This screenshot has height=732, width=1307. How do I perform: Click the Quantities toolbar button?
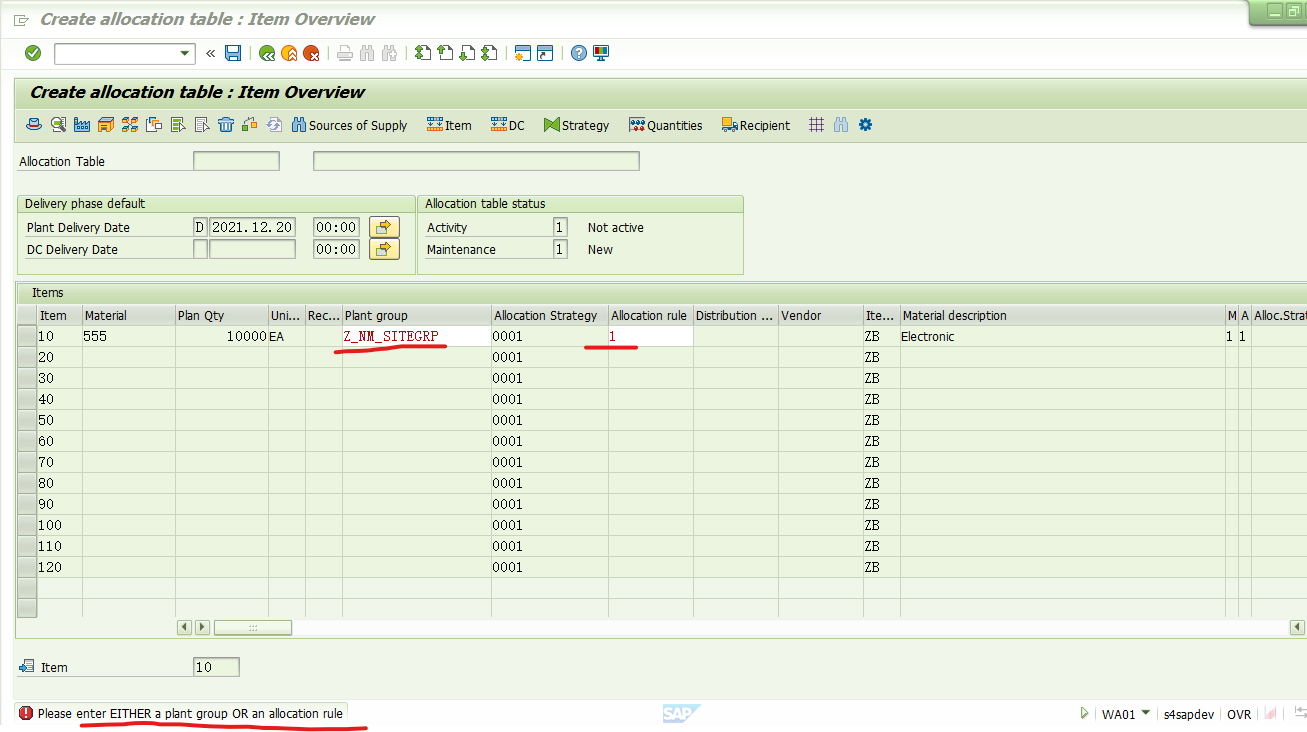pyautogui.click(x=666, y=125)
